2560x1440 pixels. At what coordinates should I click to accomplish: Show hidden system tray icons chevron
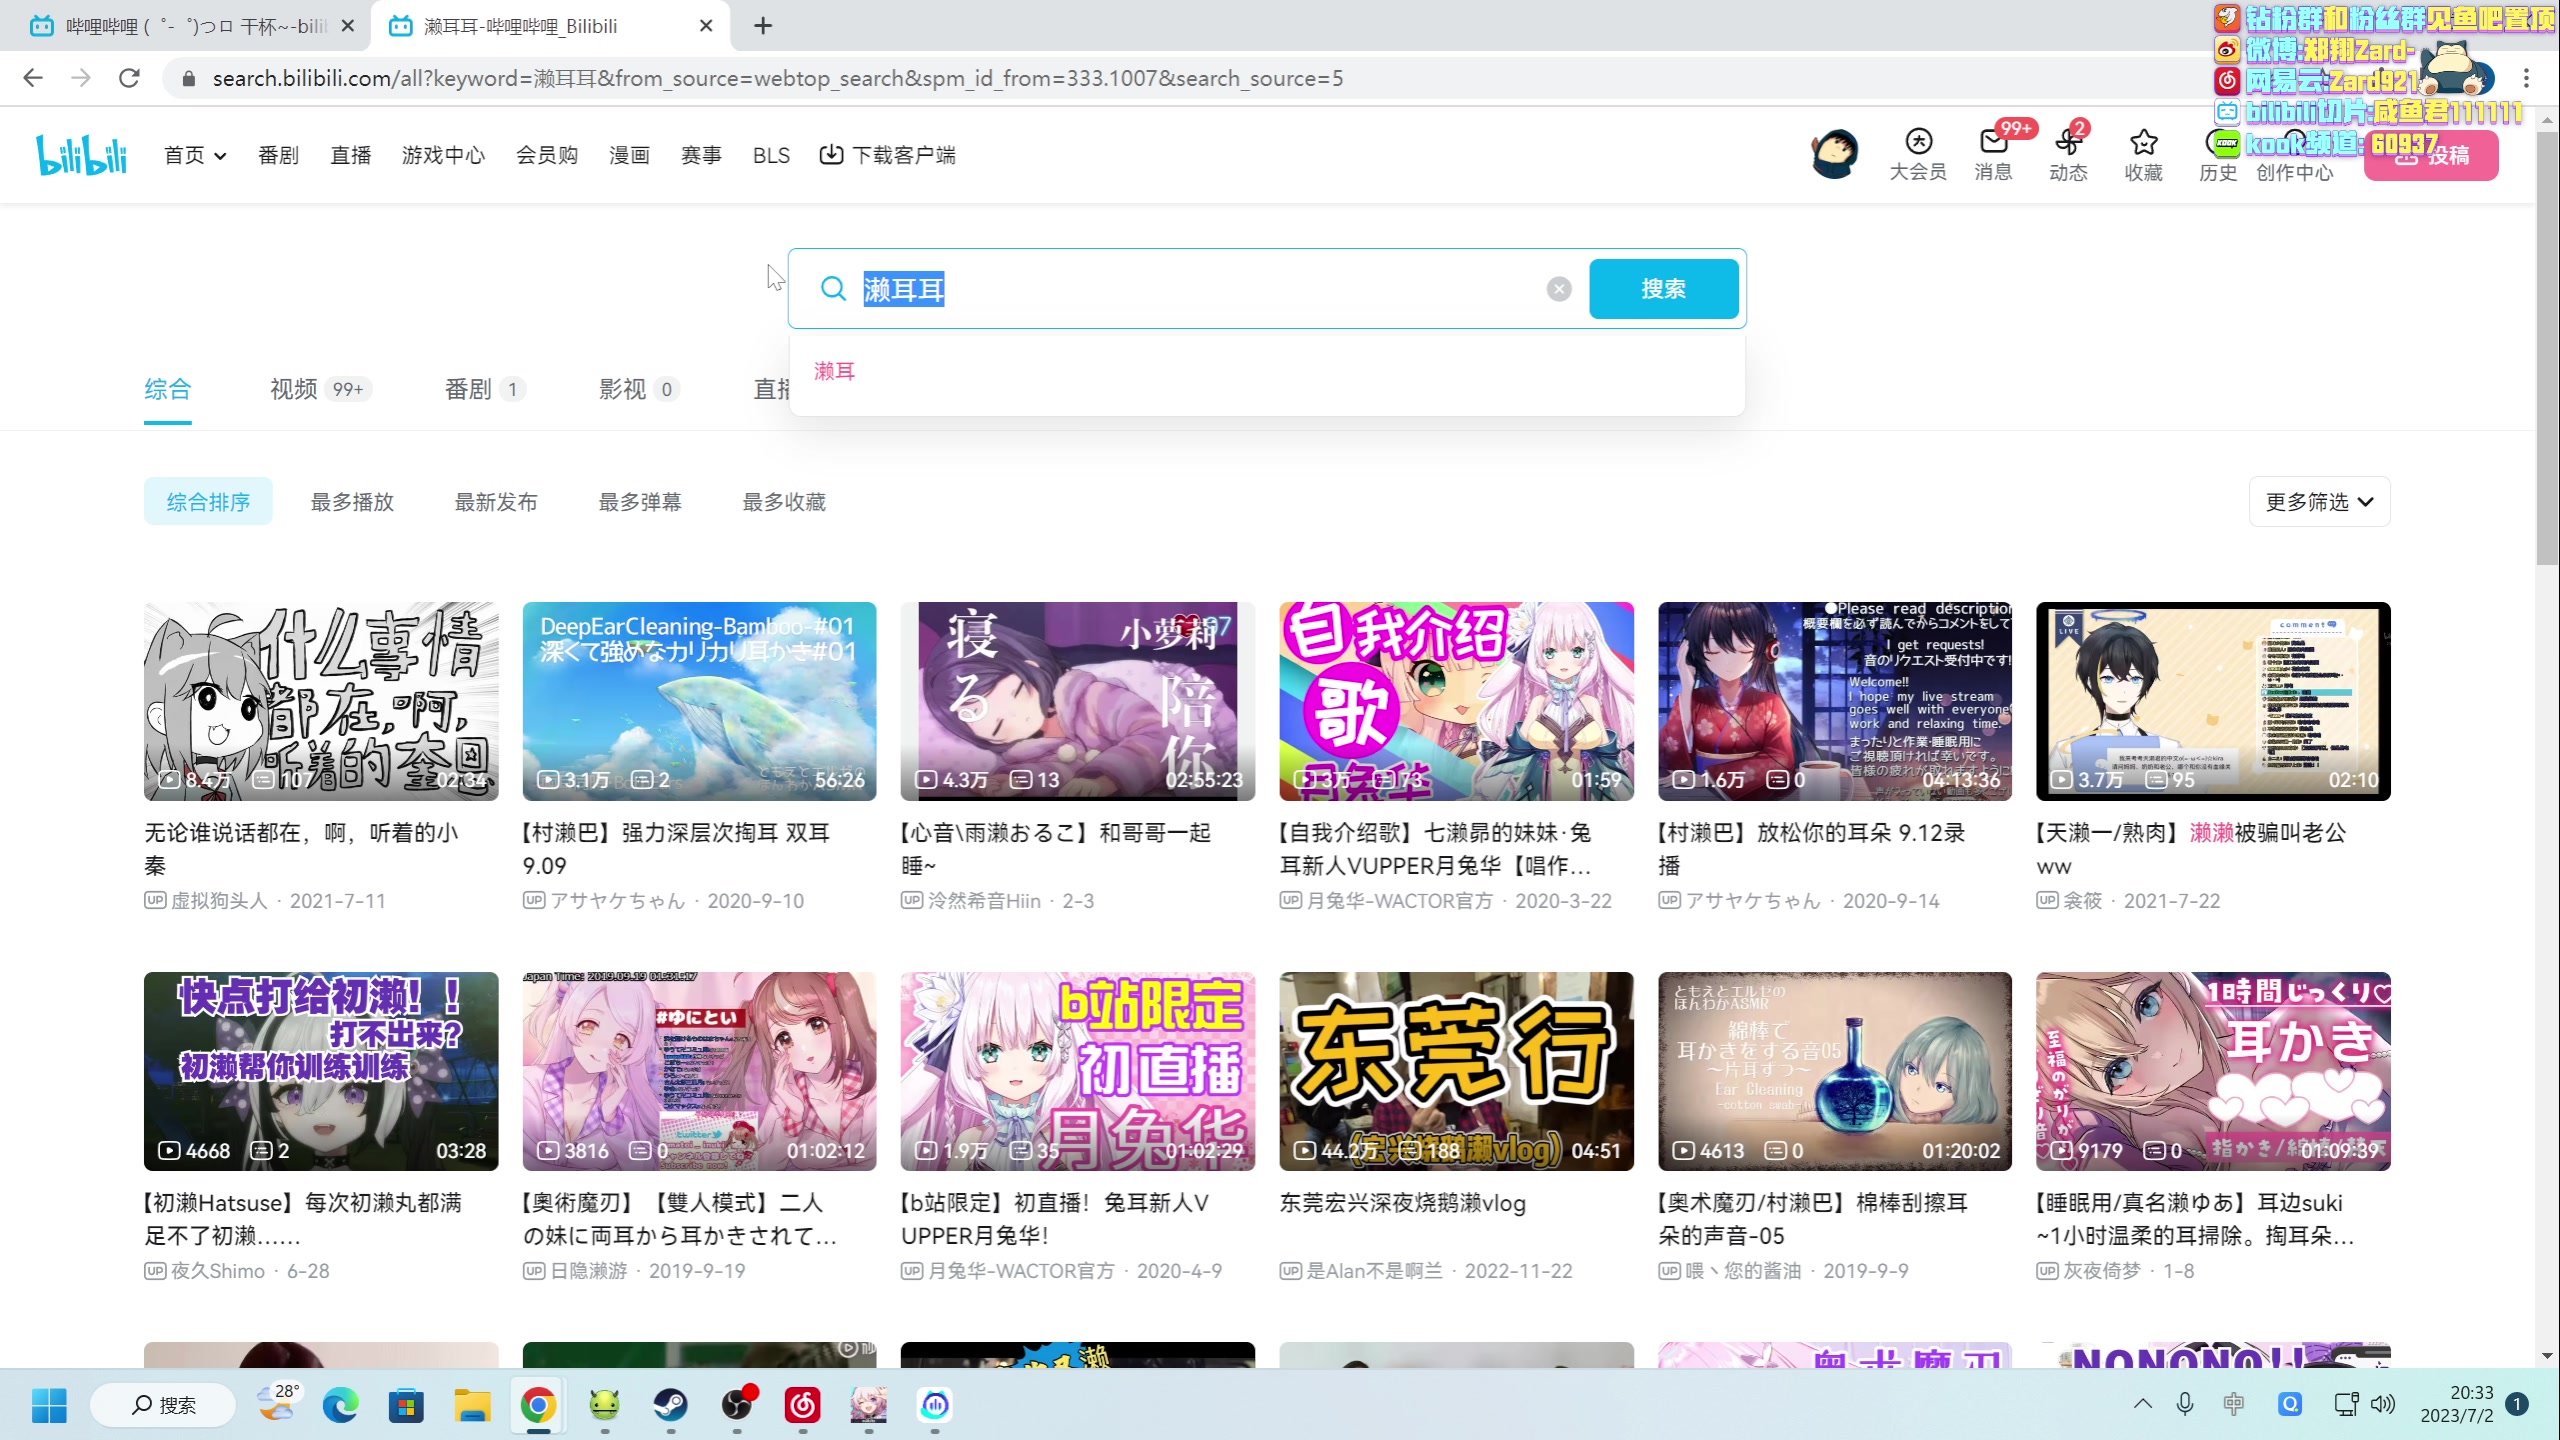tap(2142, 1404)
